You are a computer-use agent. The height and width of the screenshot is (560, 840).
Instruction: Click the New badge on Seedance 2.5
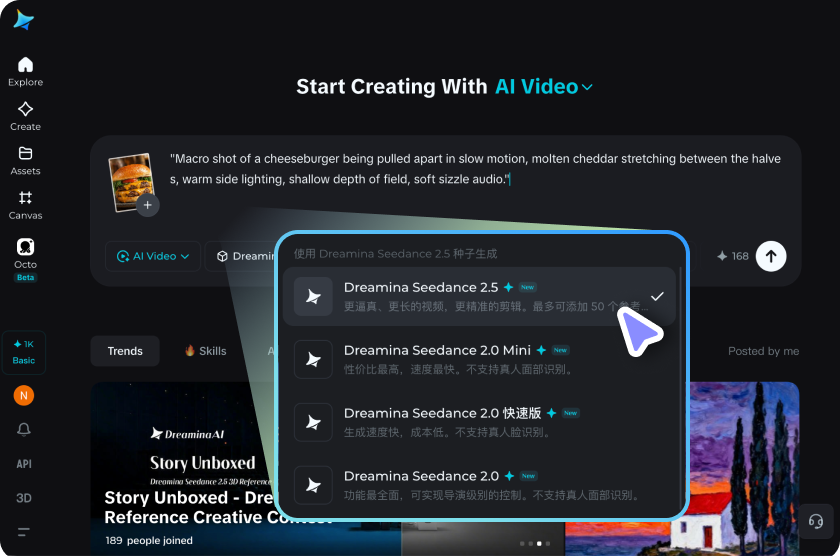(528, 287)
